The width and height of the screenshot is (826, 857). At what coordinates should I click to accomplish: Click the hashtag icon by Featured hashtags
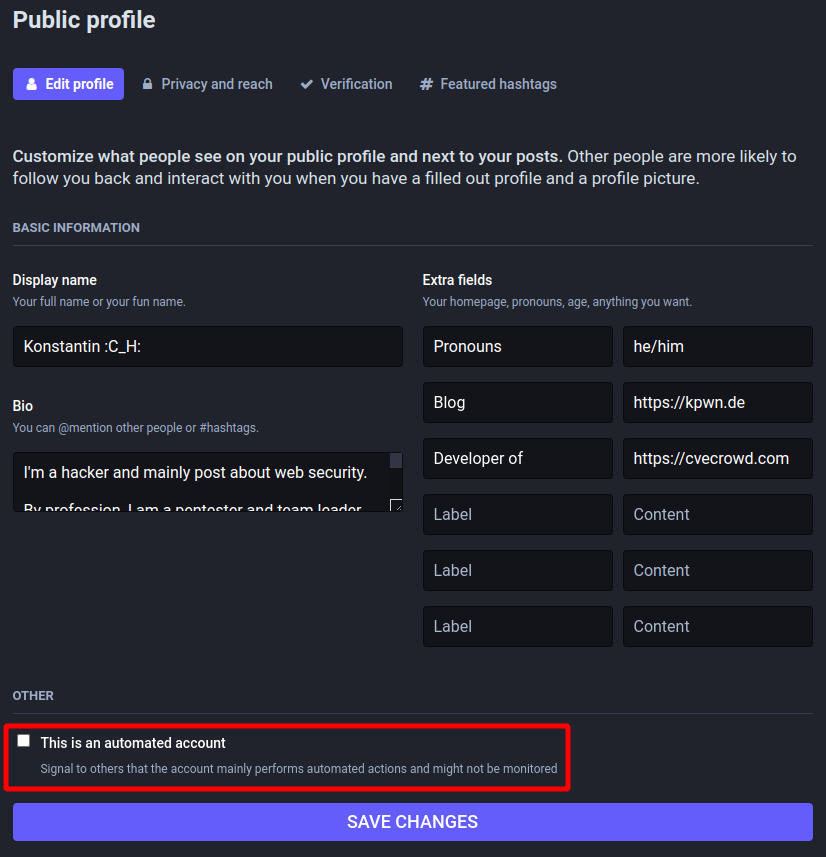click(x=427, y=84)
